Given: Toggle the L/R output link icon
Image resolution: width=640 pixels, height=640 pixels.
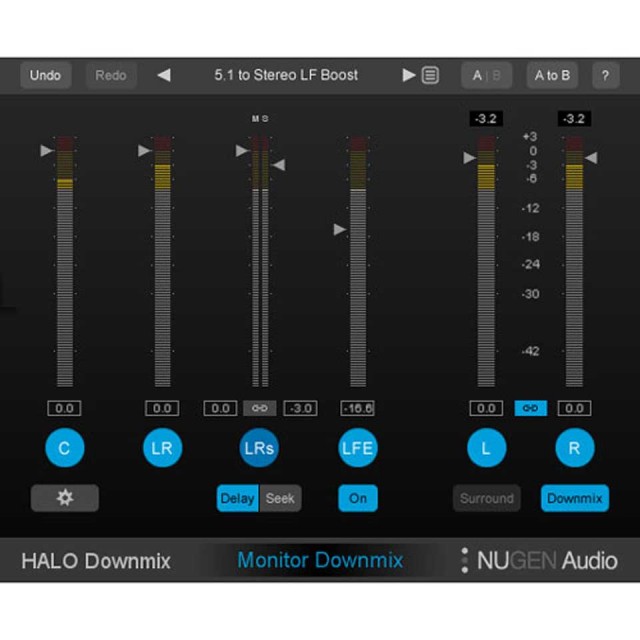Looking at the screenshot, I should [531, 408].
